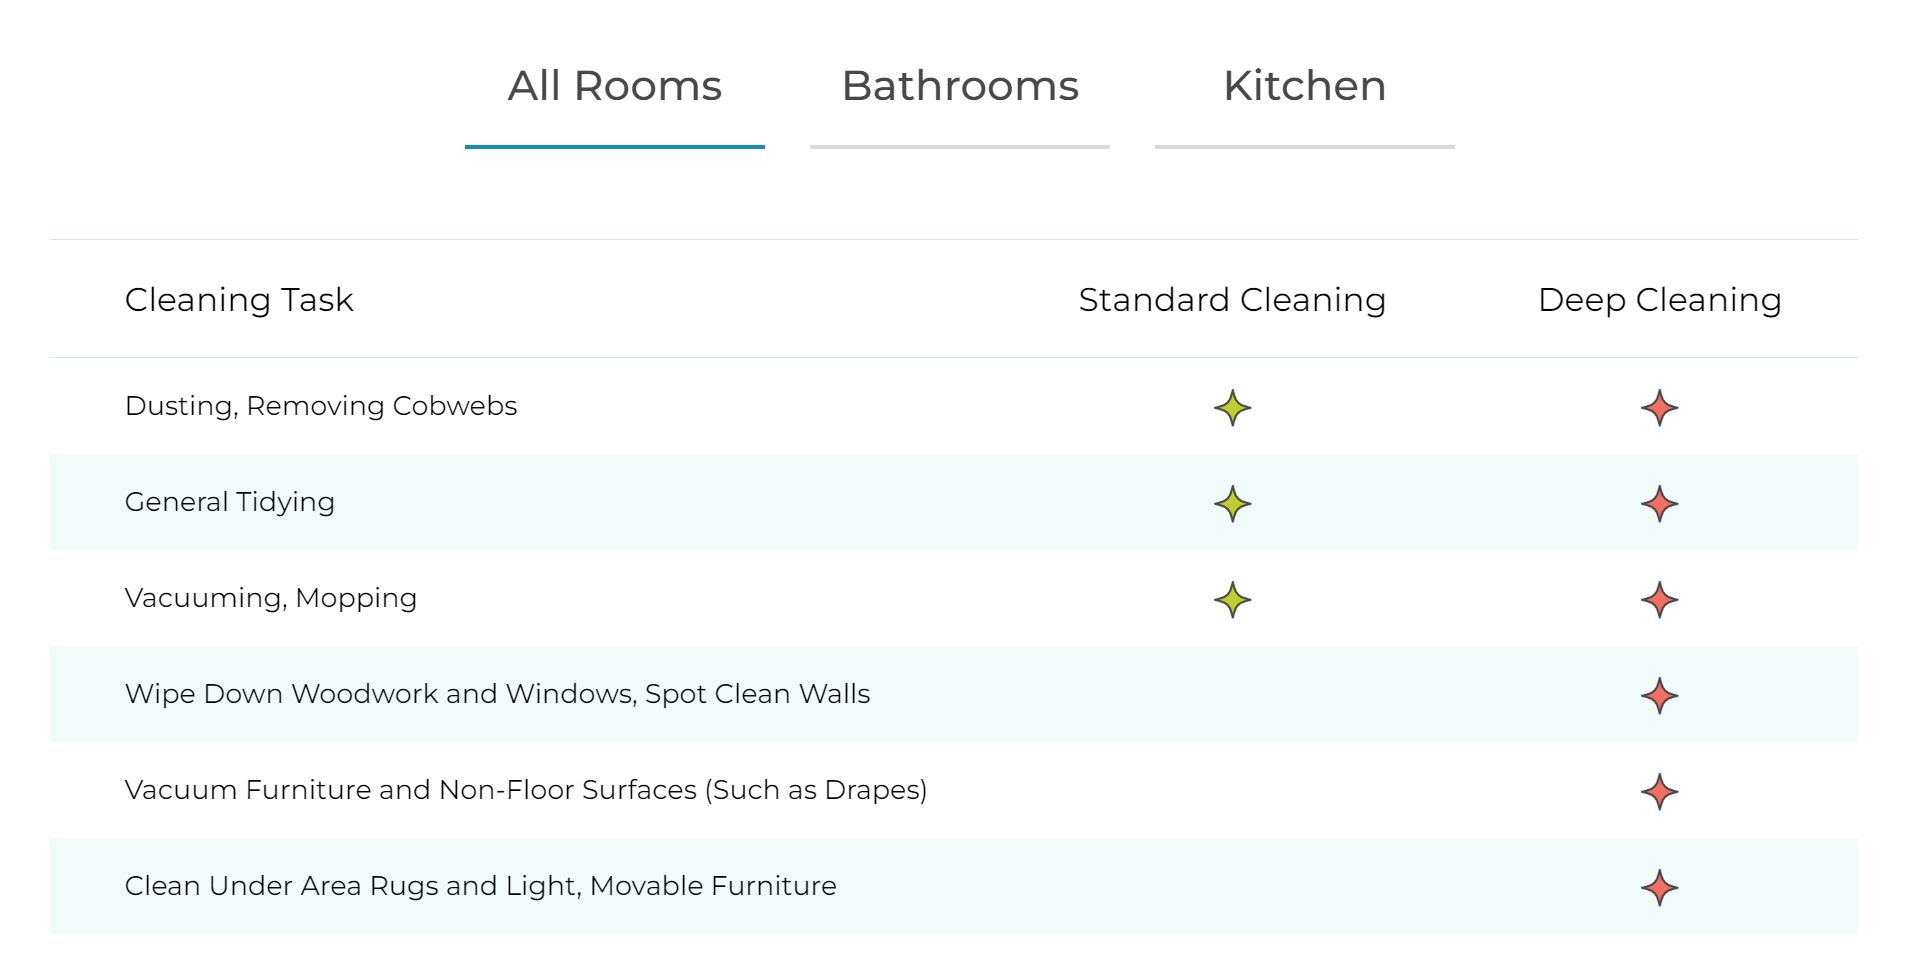
Task: Click the Standard Cleaning column header
Action: click(1231, 299)
